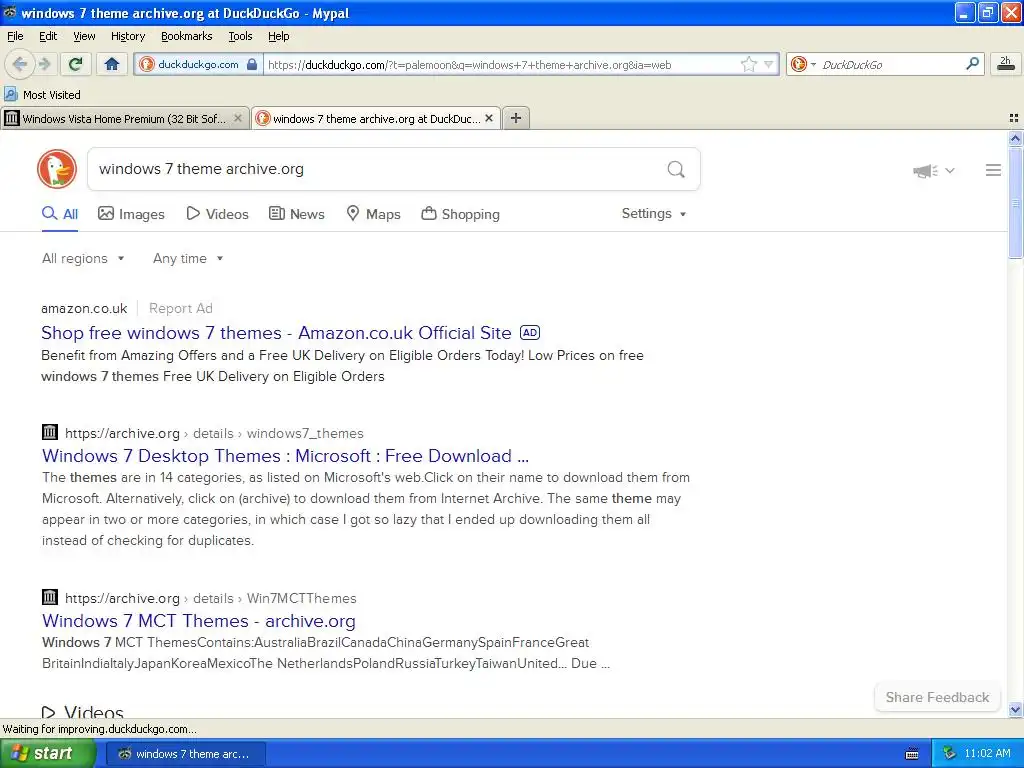Open the All regions filter
This screenshot has width=1024, height=768.
83,259
